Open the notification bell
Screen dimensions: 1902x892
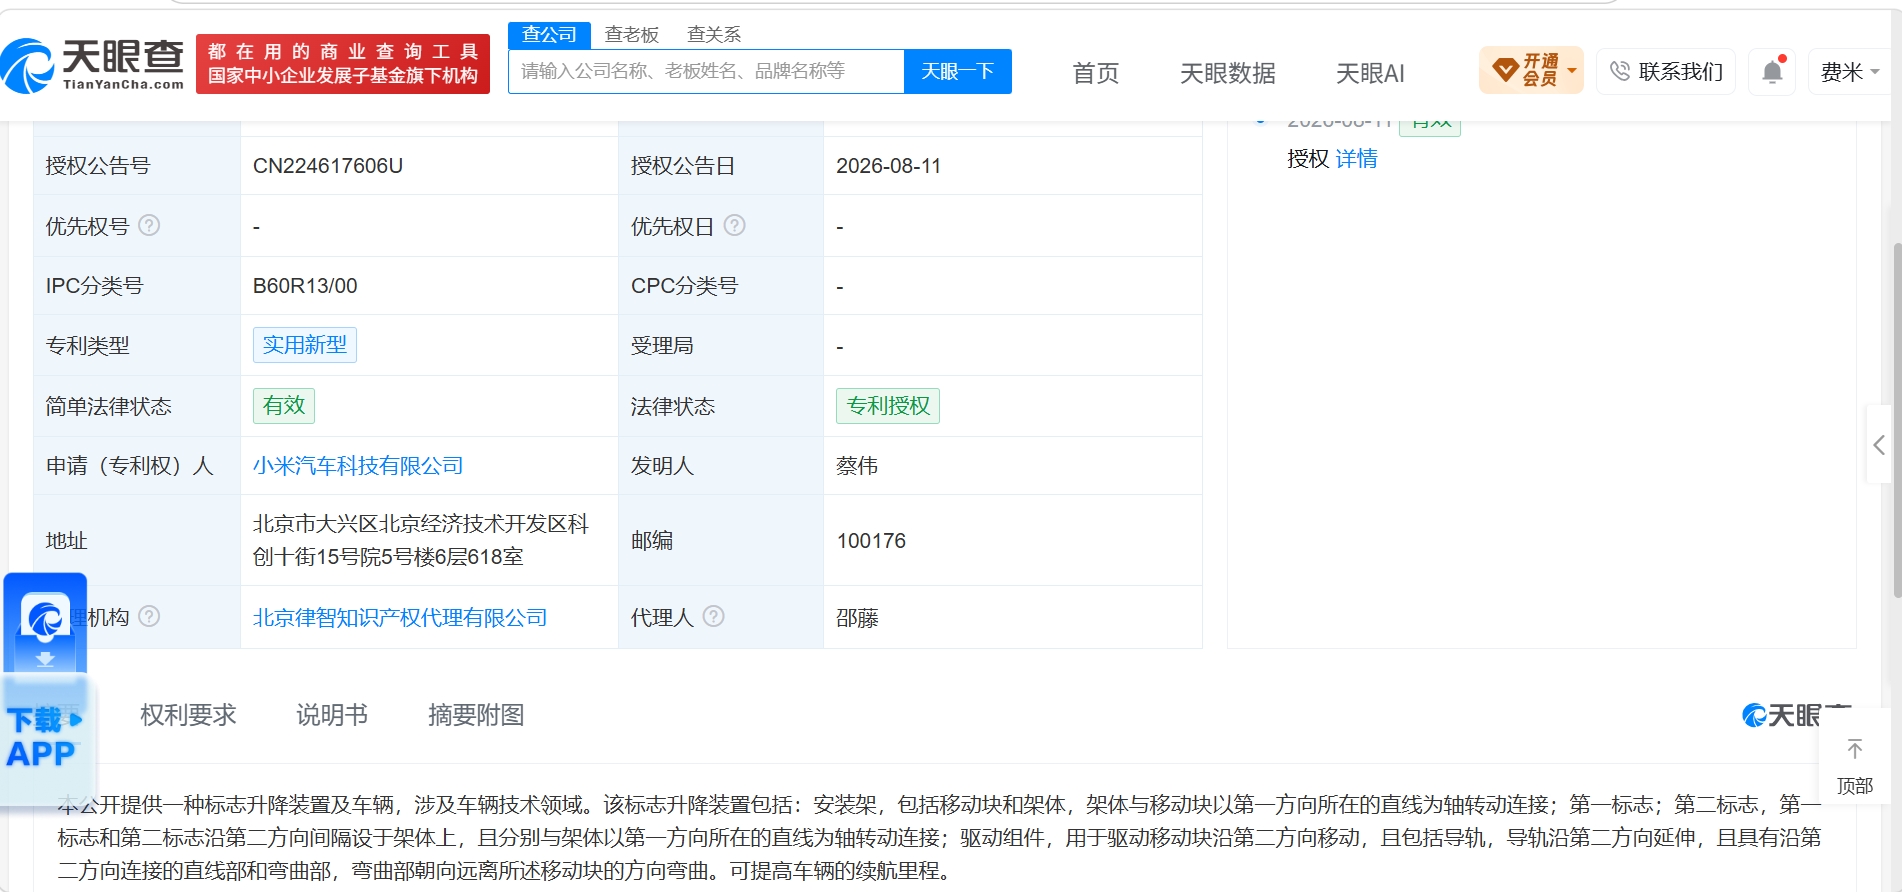click(1772, 72)
